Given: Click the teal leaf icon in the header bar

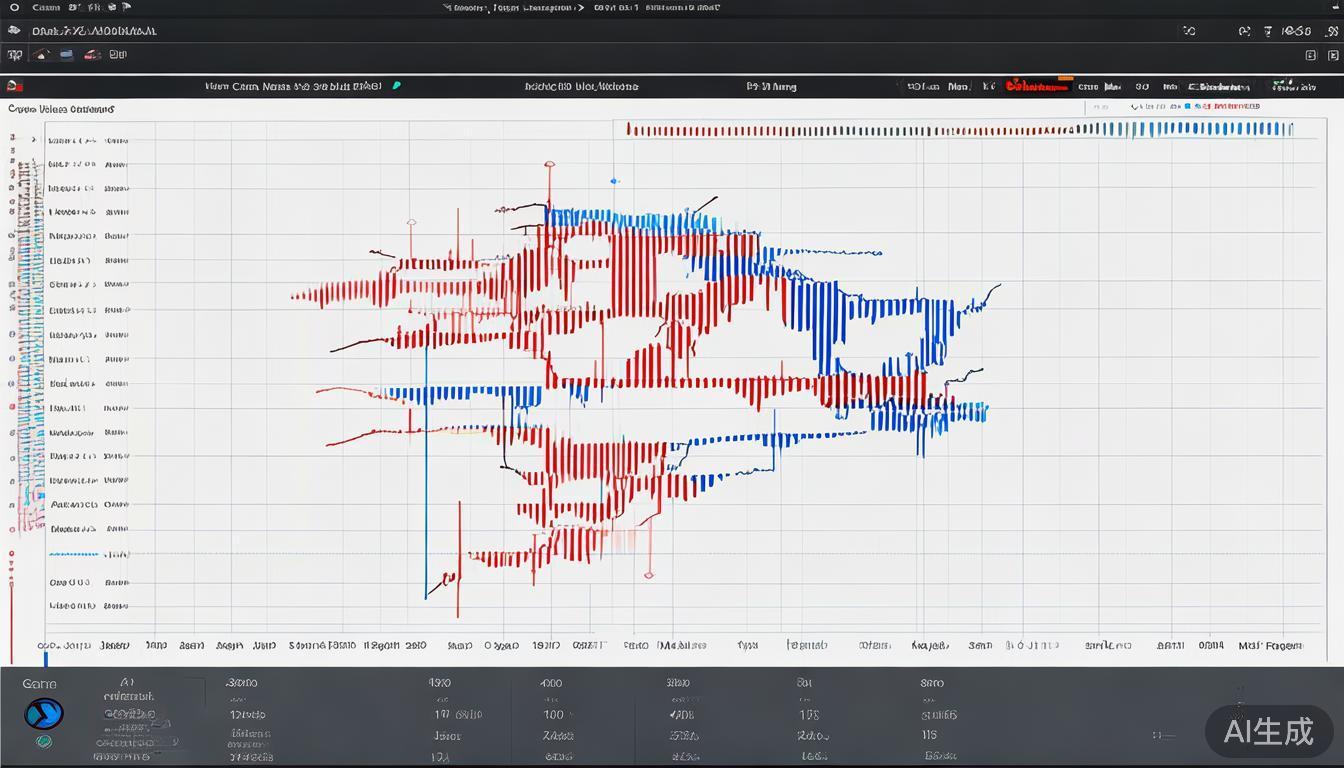Looking at the screenshot, I should 397,86.
